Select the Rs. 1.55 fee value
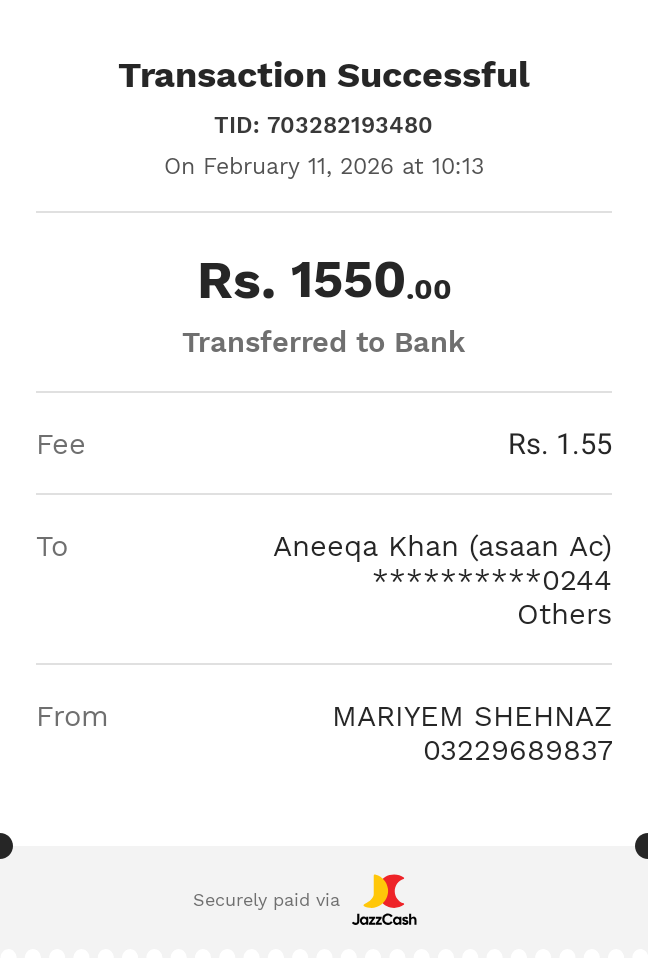 559,445
